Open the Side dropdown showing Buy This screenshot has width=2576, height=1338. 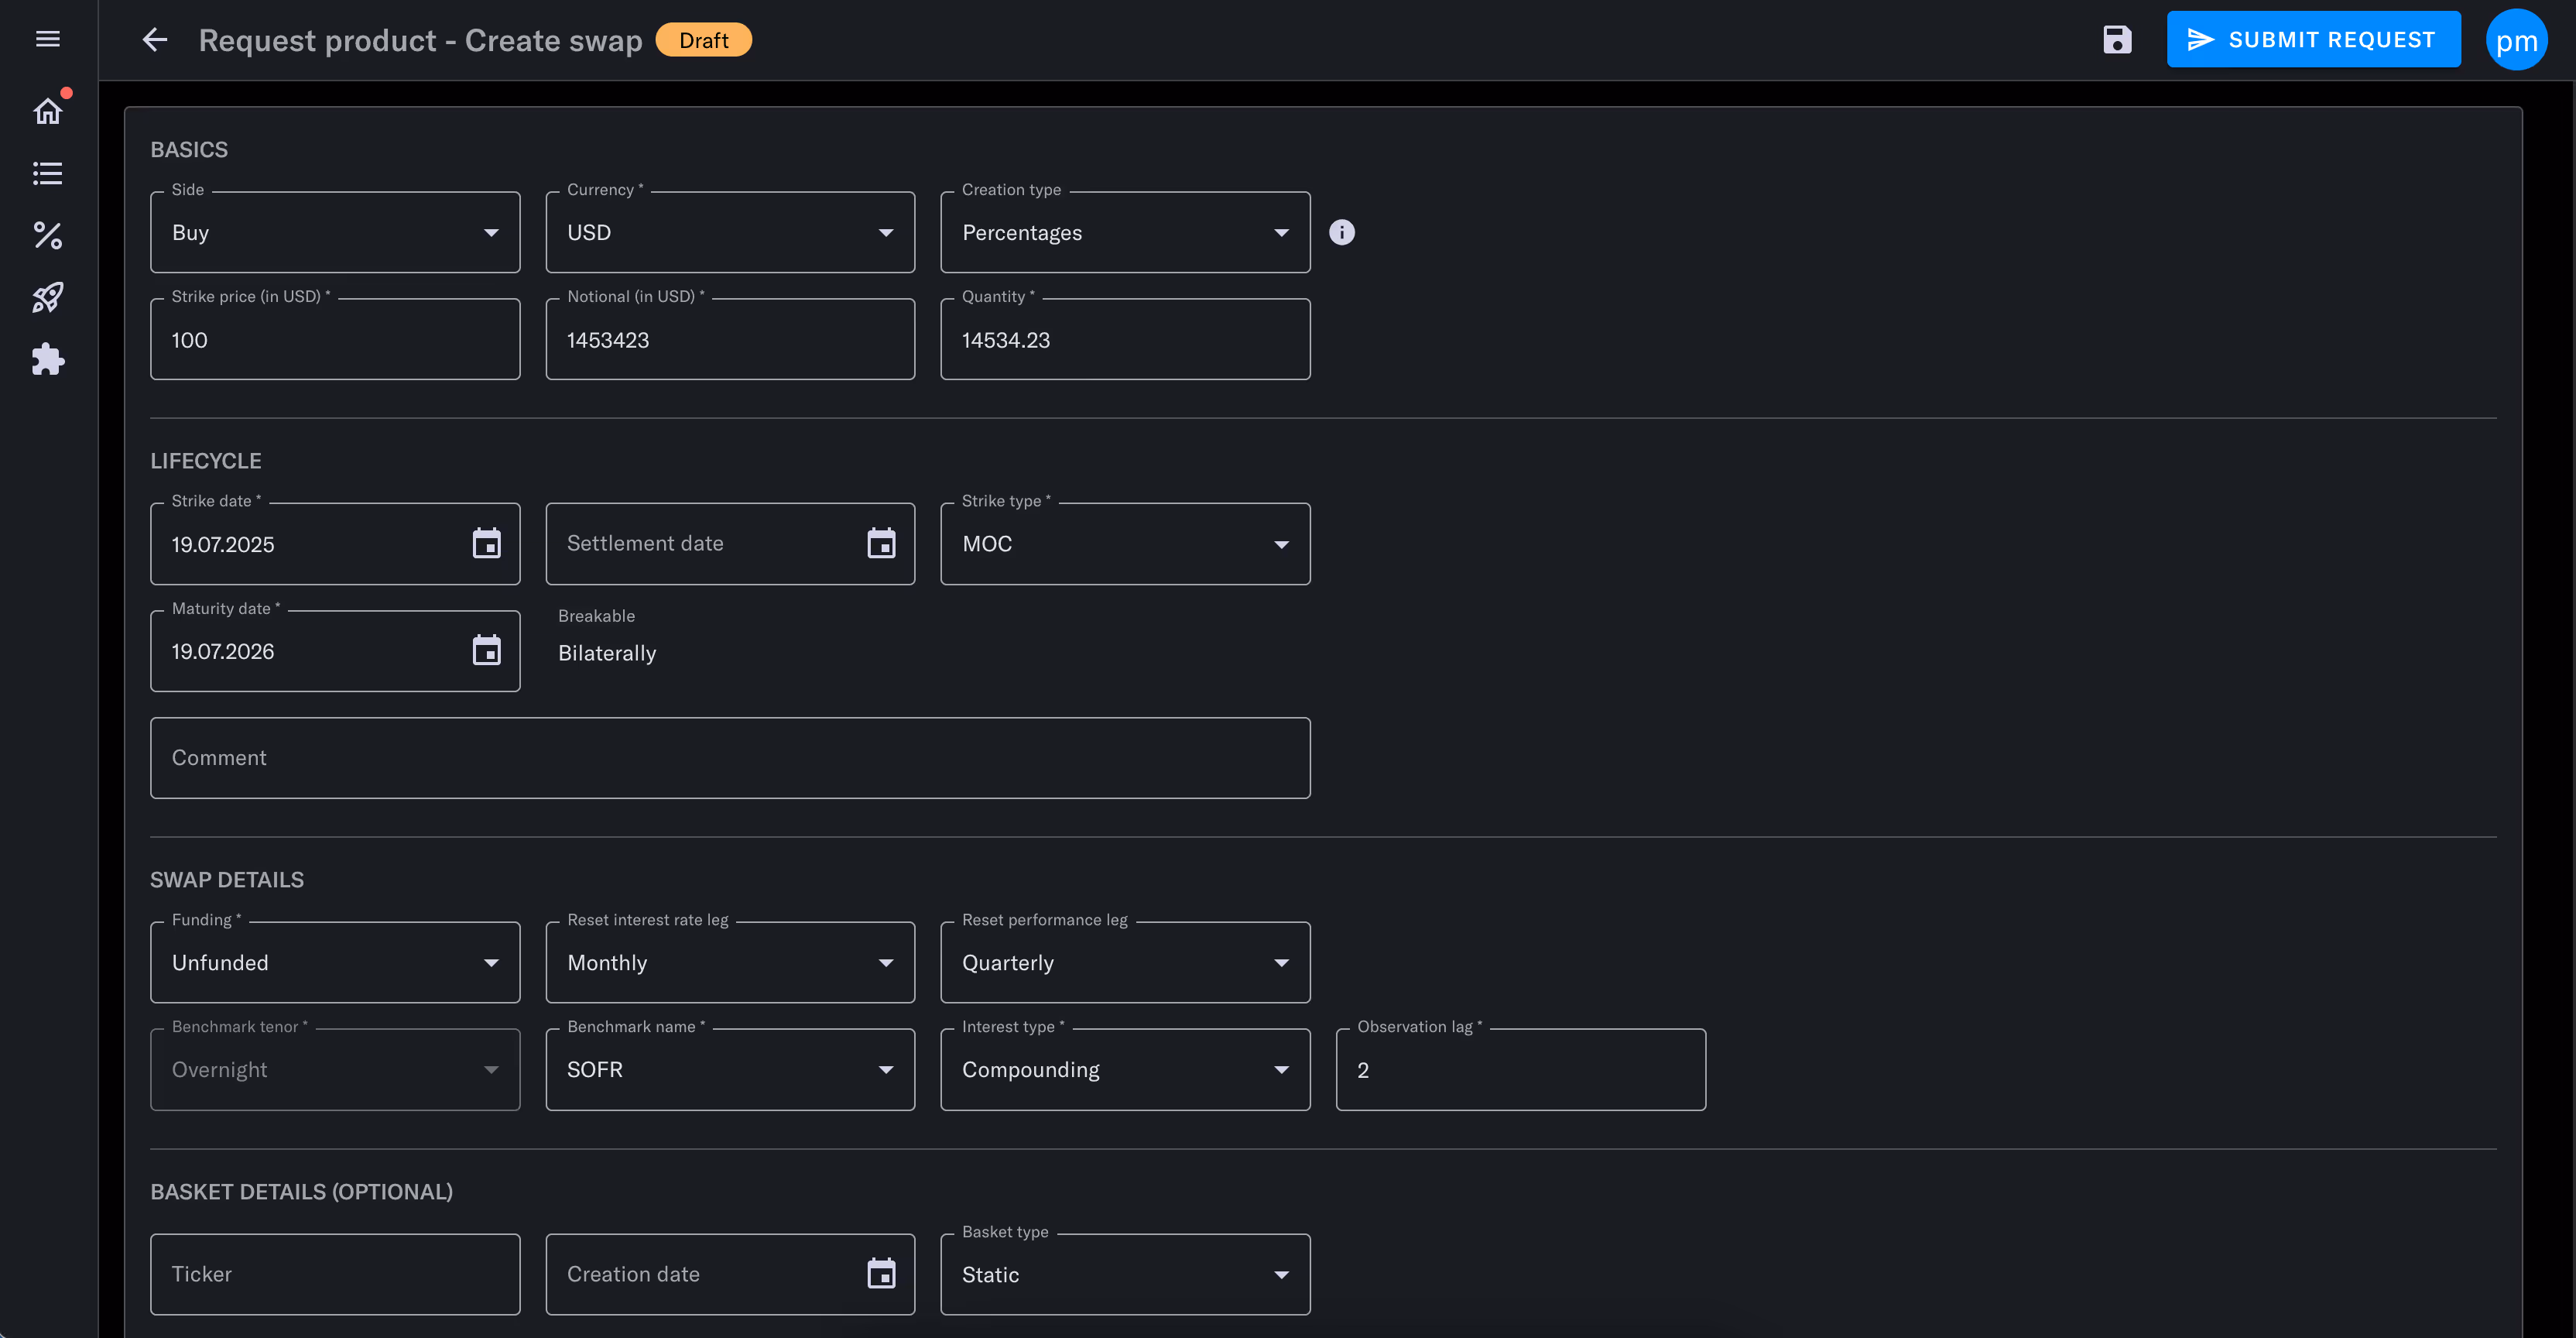[x=335, y=232]
